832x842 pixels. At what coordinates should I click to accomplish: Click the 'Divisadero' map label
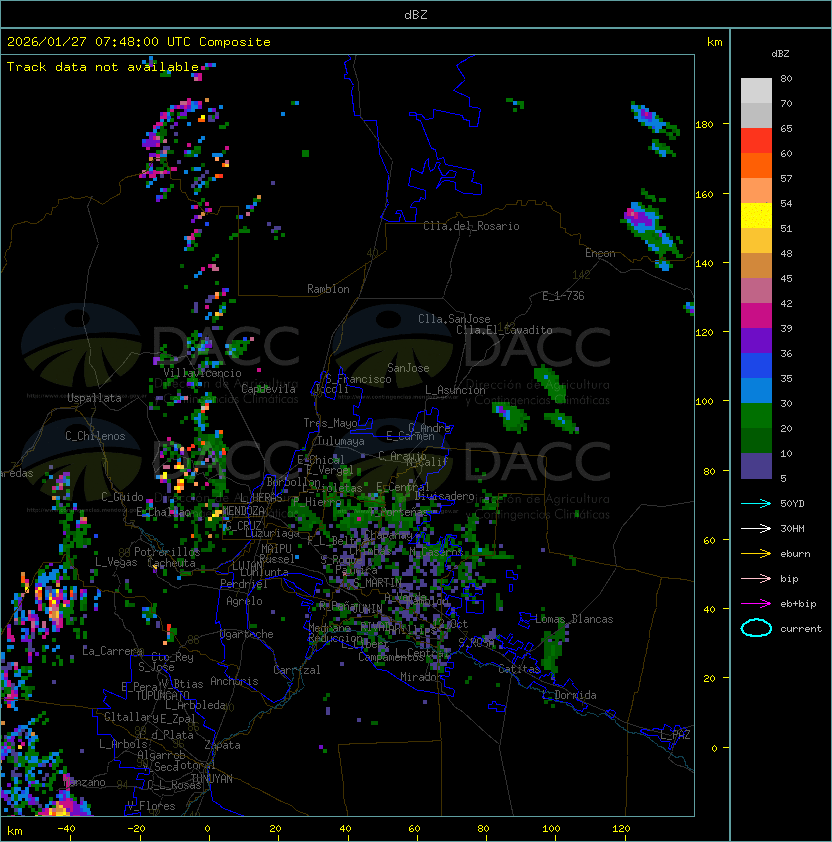click(445, 496)
